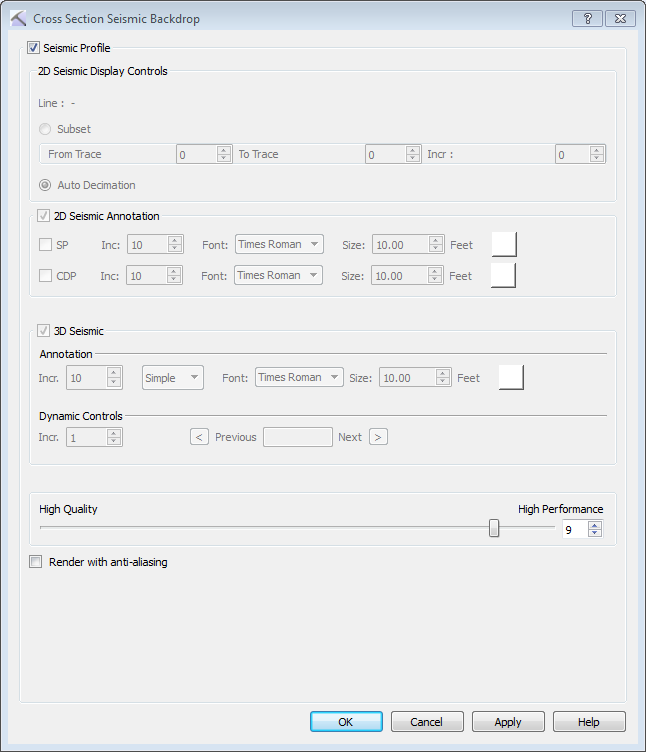Click the title bar help question mark icon
Screen dimensions: 646x752
click(x=587, y=18)
